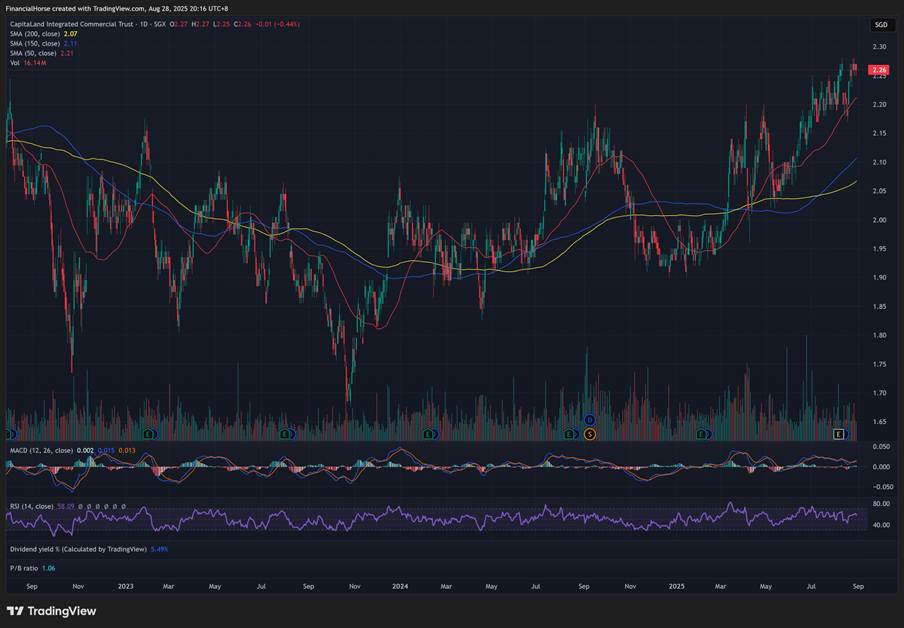Click the blue dividend 'D' marker
Screen dimensions: 904x628
pyautogui.click(x=589, y=420)
